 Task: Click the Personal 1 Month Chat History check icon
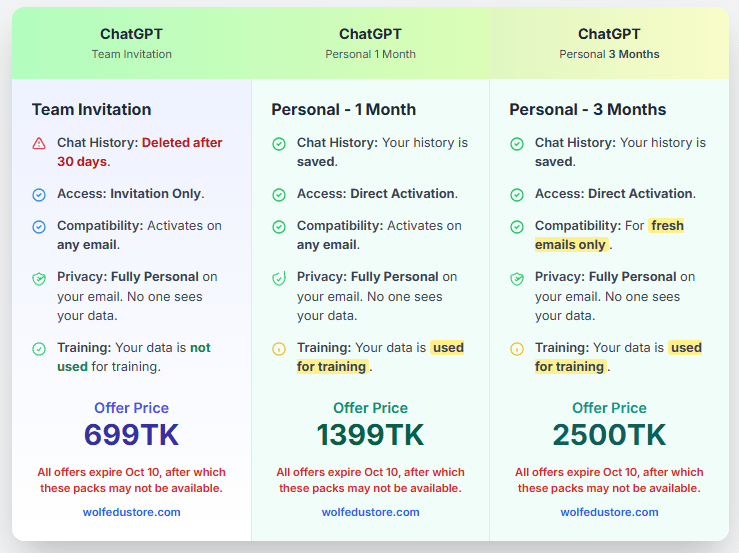pos(279,144)
